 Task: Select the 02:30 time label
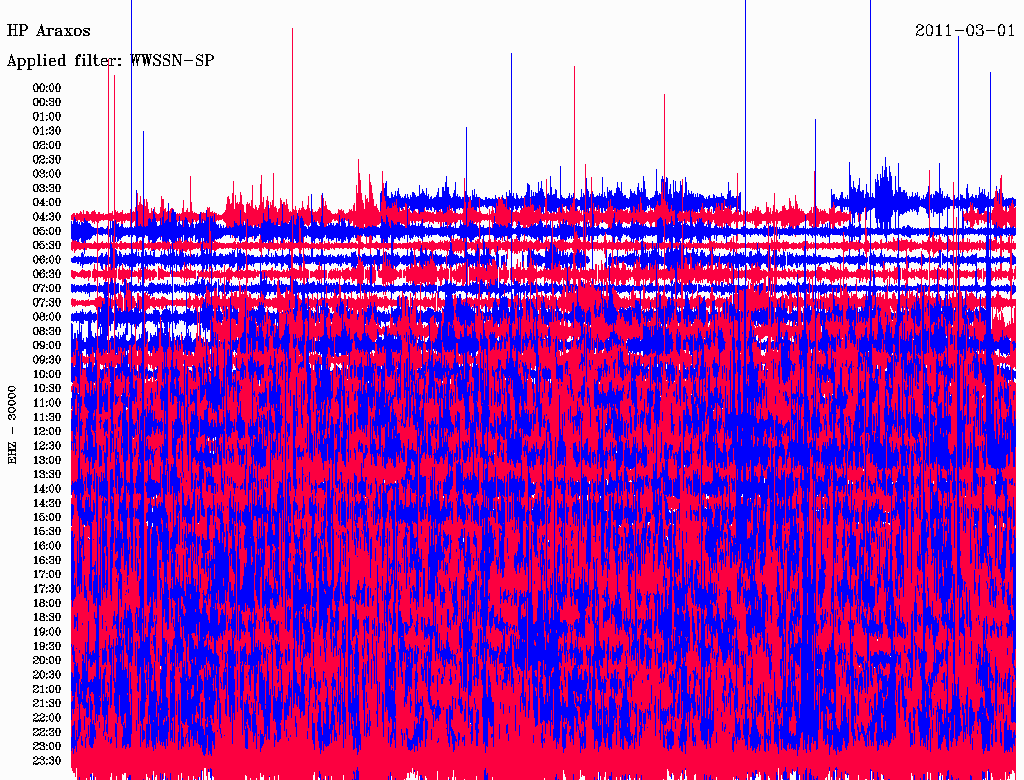click(x=47, y=159)
